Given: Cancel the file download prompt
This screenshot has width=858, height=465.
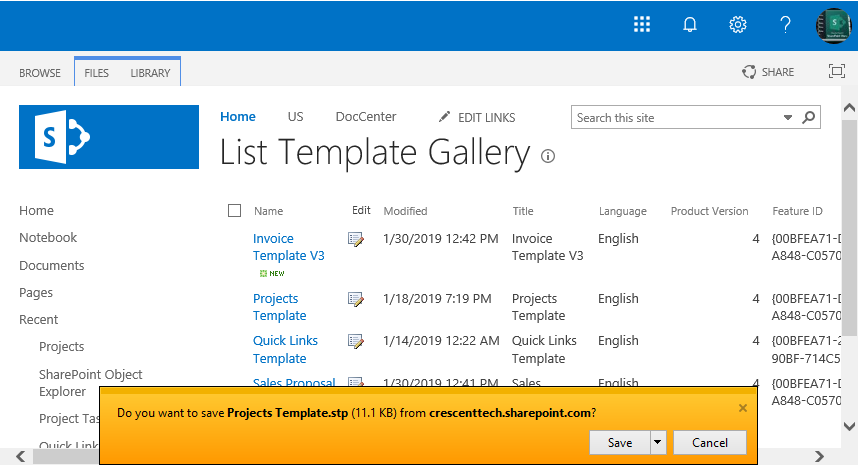Looking at the screenshot, I should [x=710, y=442].
